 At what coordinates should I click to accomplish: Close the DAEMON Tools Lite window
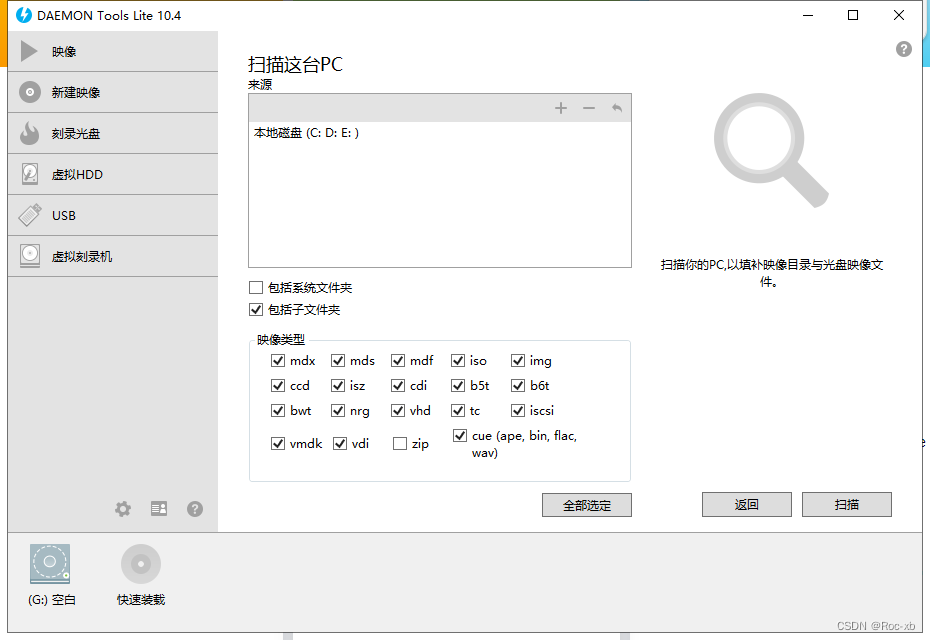tap(899, 15)
